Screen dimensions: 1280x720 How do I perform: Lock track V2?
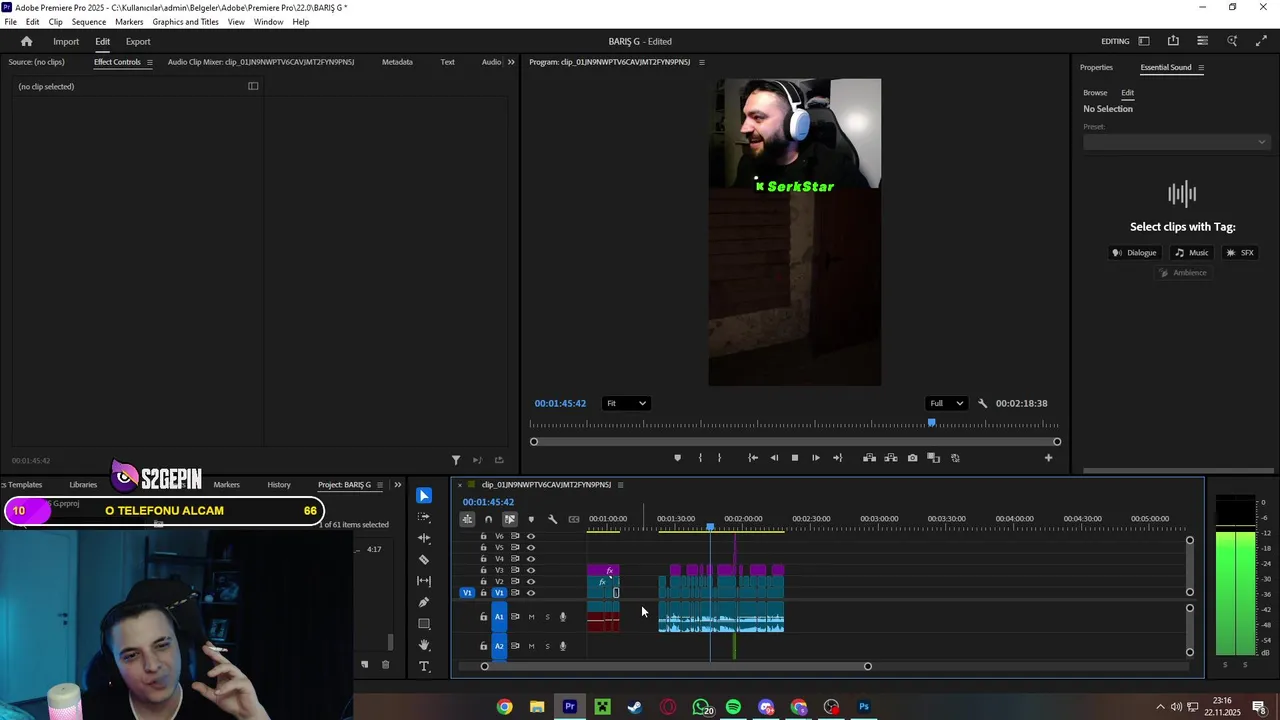point(484,581)
